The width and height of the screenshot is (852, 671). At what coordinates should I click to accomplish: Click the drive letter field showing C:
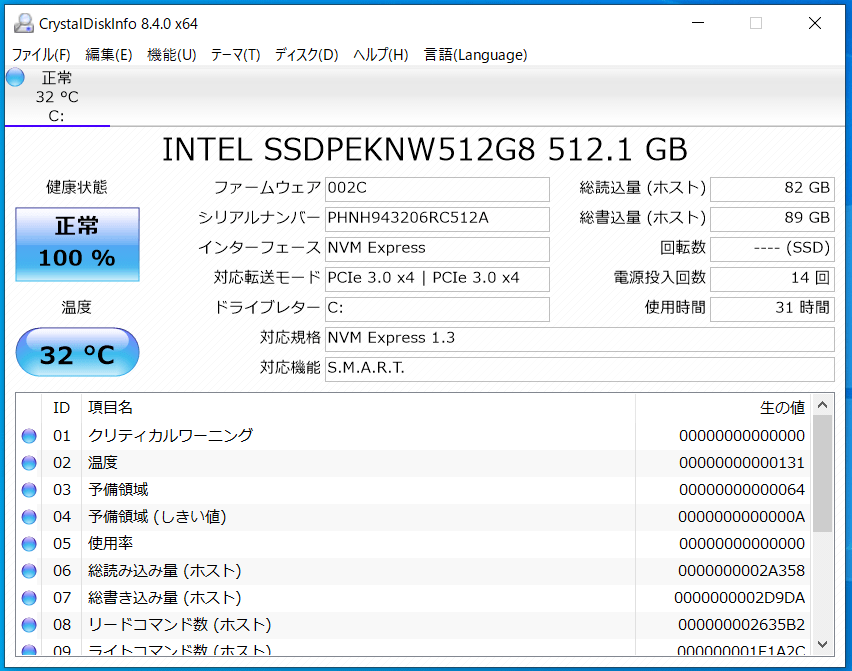tap(437, 309)
